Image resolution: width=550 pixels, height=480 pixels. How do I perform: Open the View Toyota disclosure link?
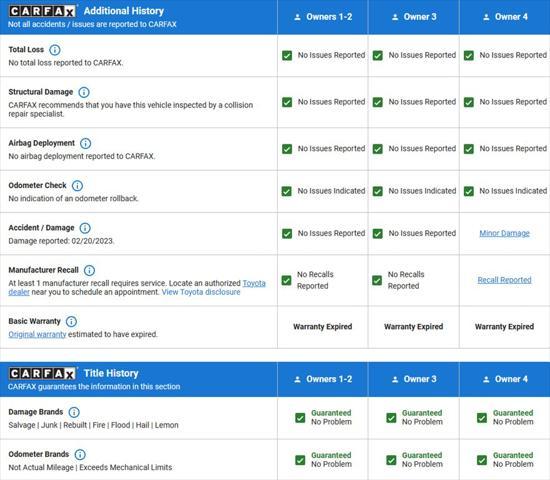201,292
